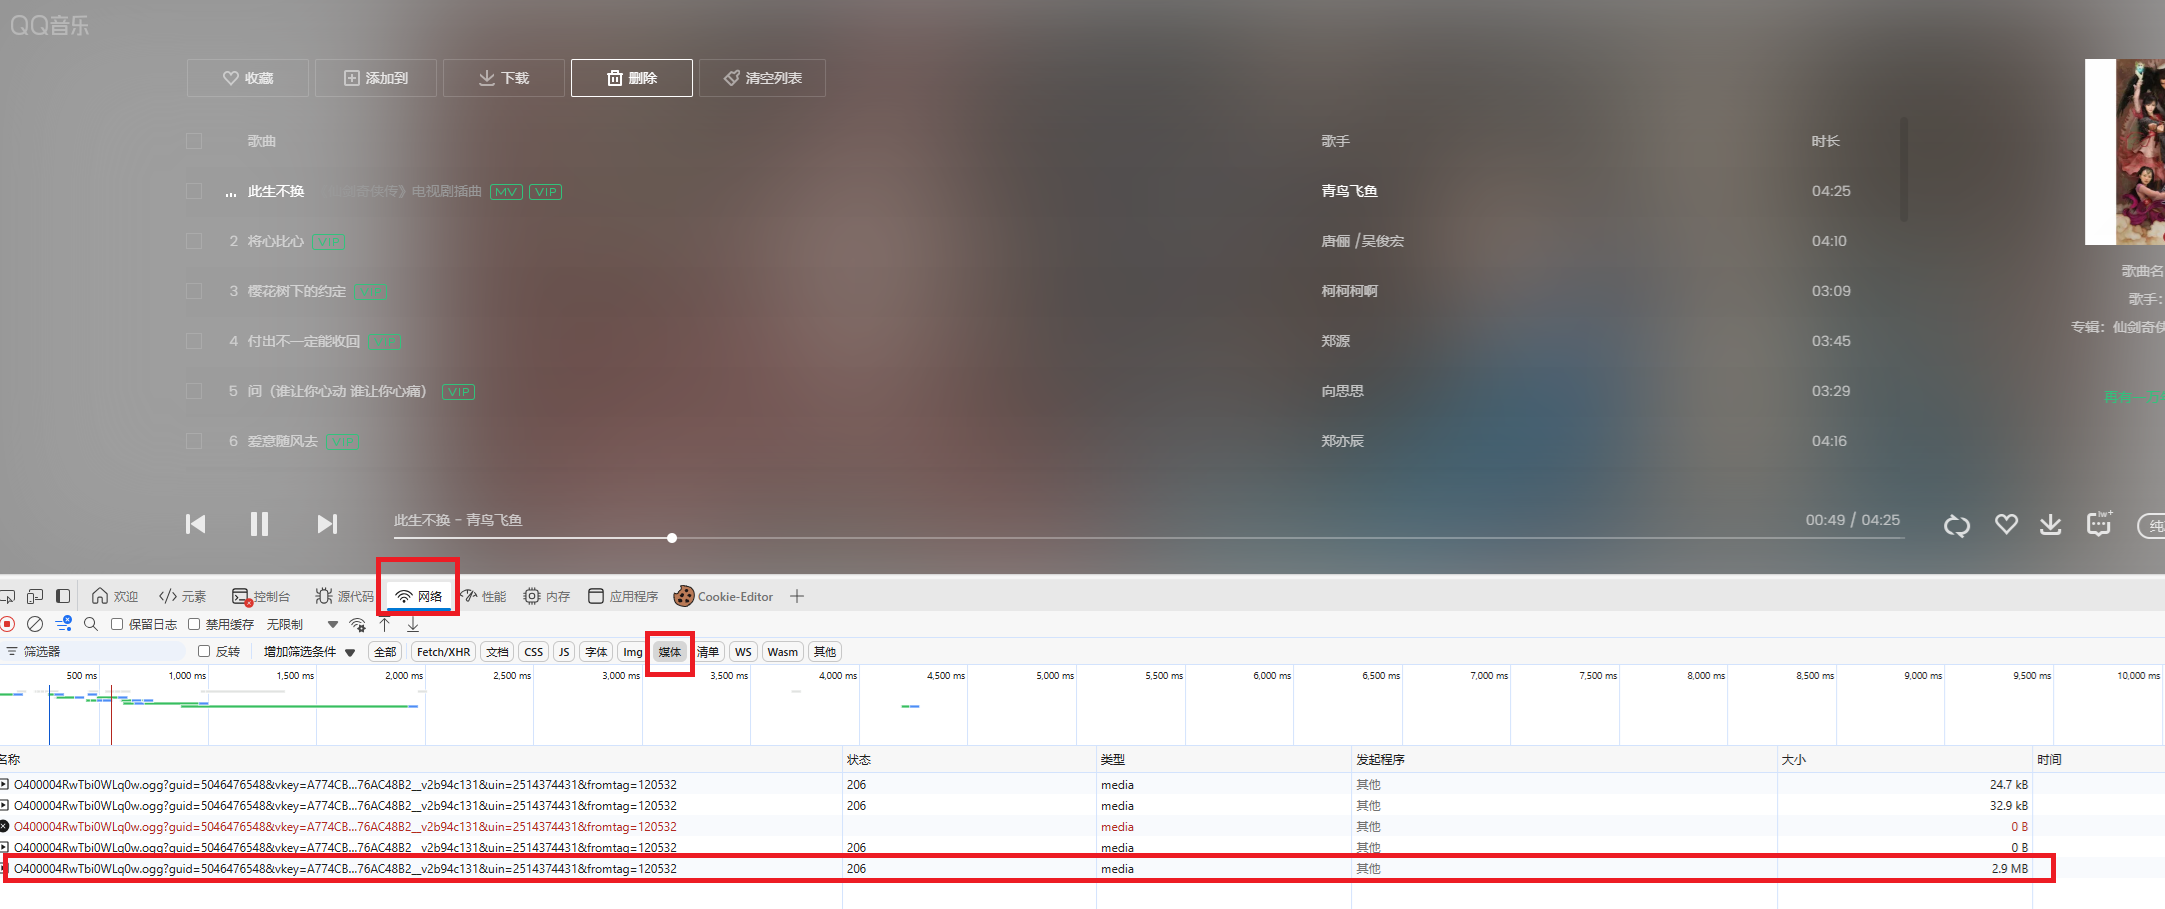This screenshot has width=2165, height=909.
Task: Click the heart icon in the player bar
Action: click(x=2005, y=524)
